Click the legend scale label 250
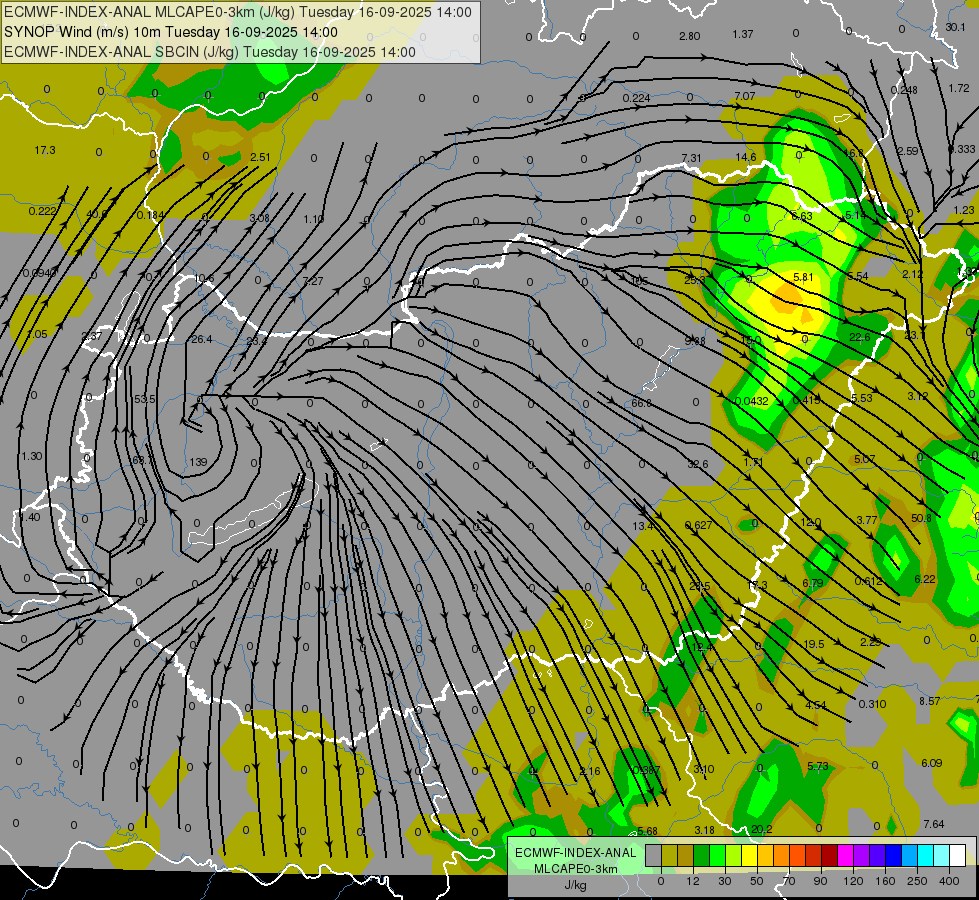 point(917,881)
